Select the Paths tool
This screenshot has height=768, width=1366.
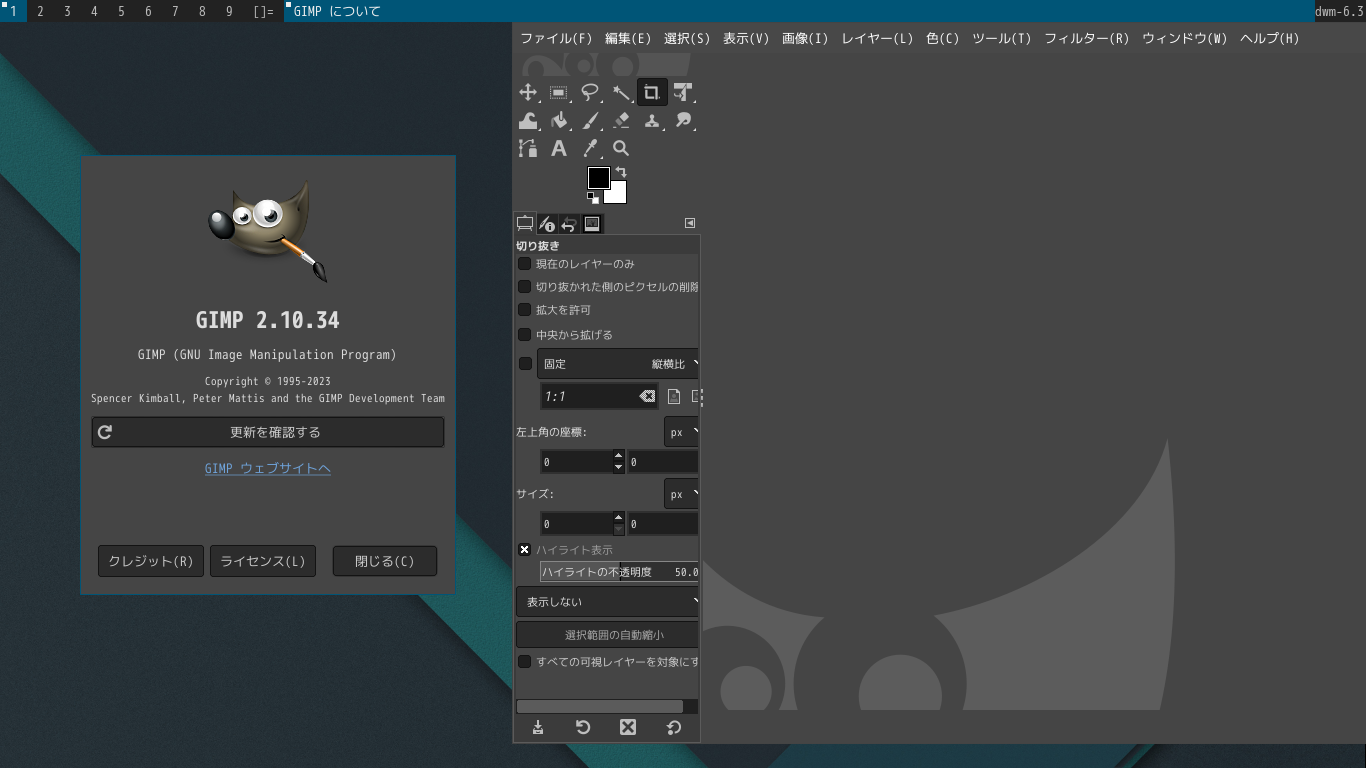click(528, 148)
